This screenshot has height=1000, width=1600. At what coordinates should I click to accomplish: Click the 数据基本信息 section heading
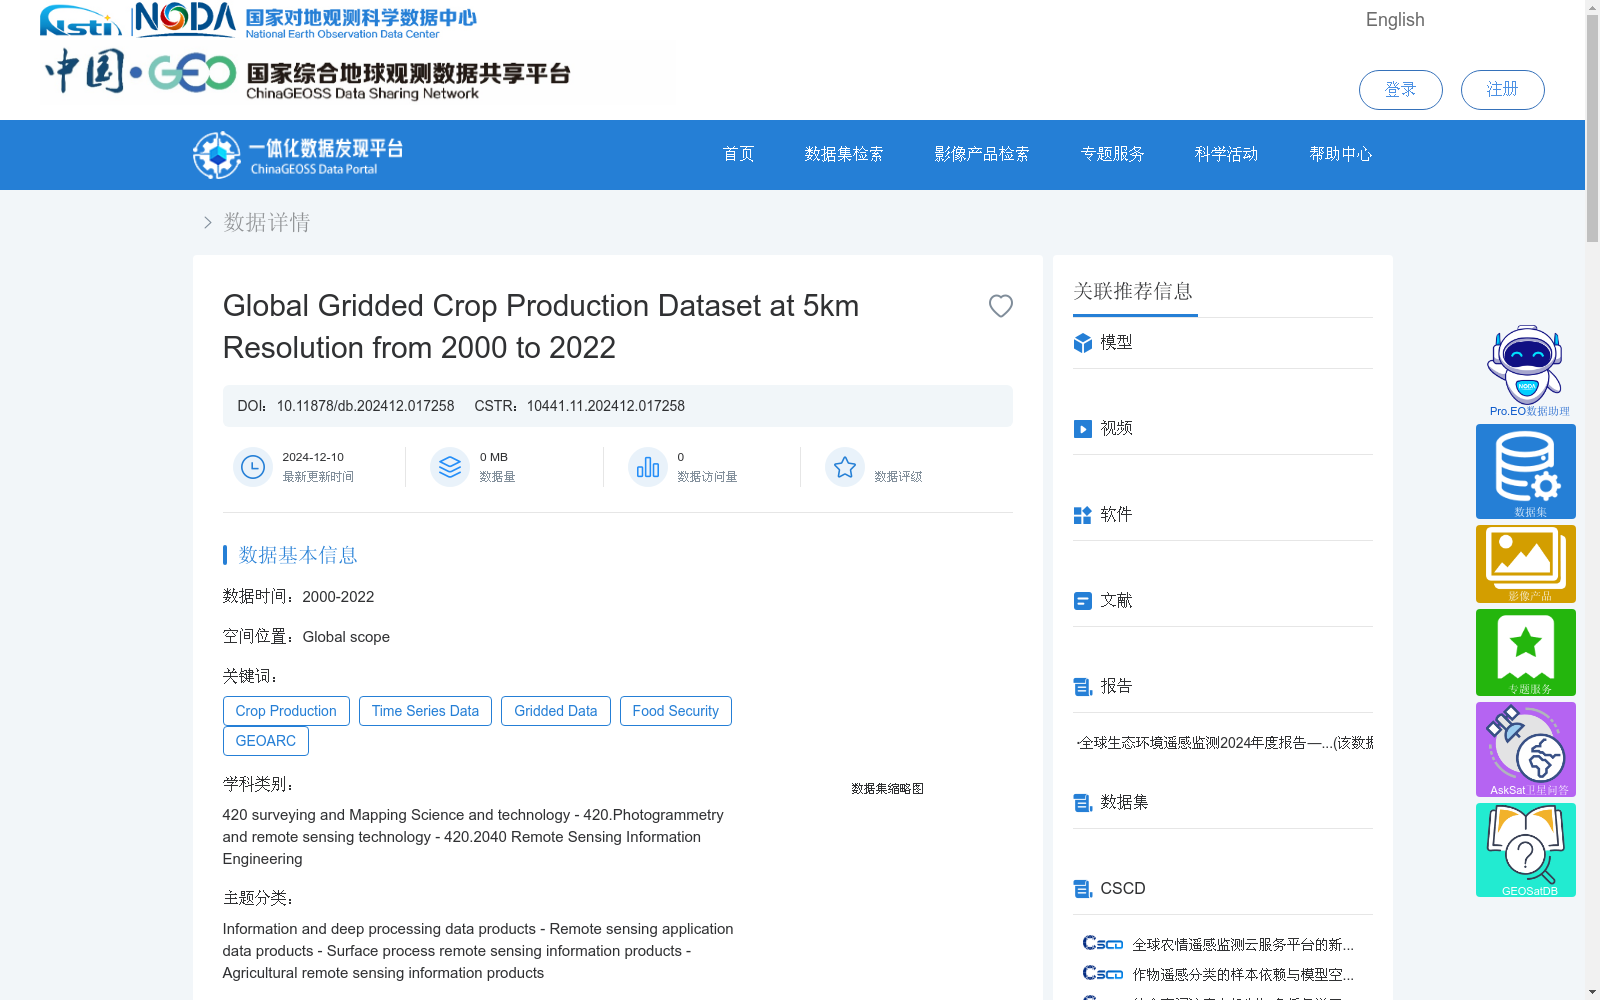tap(298, 555)
